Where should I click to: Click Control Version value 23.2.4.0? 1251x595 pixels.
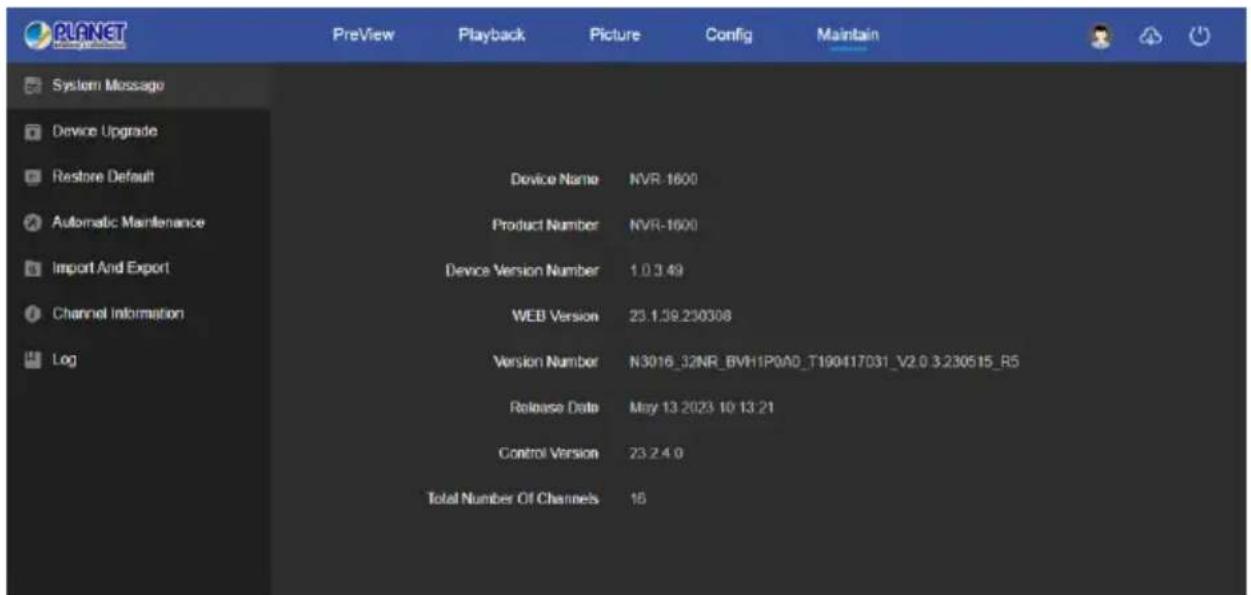point(656,453)
